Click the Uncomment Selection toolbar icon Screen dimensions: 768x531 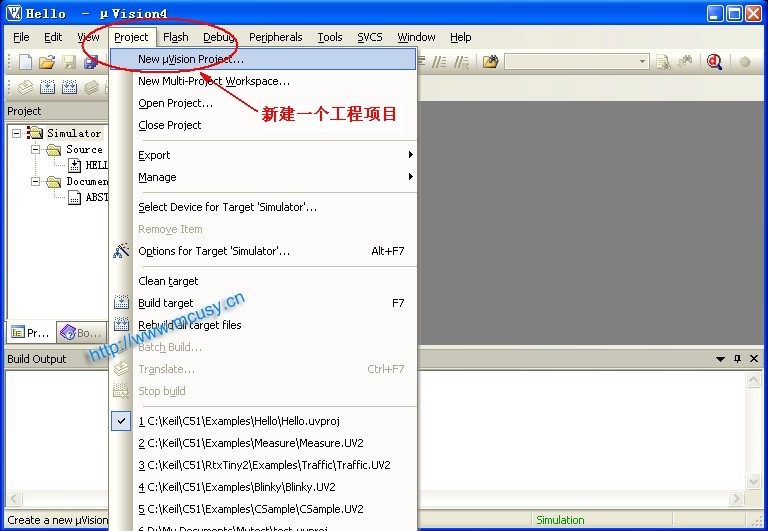(x=461, y=62)
